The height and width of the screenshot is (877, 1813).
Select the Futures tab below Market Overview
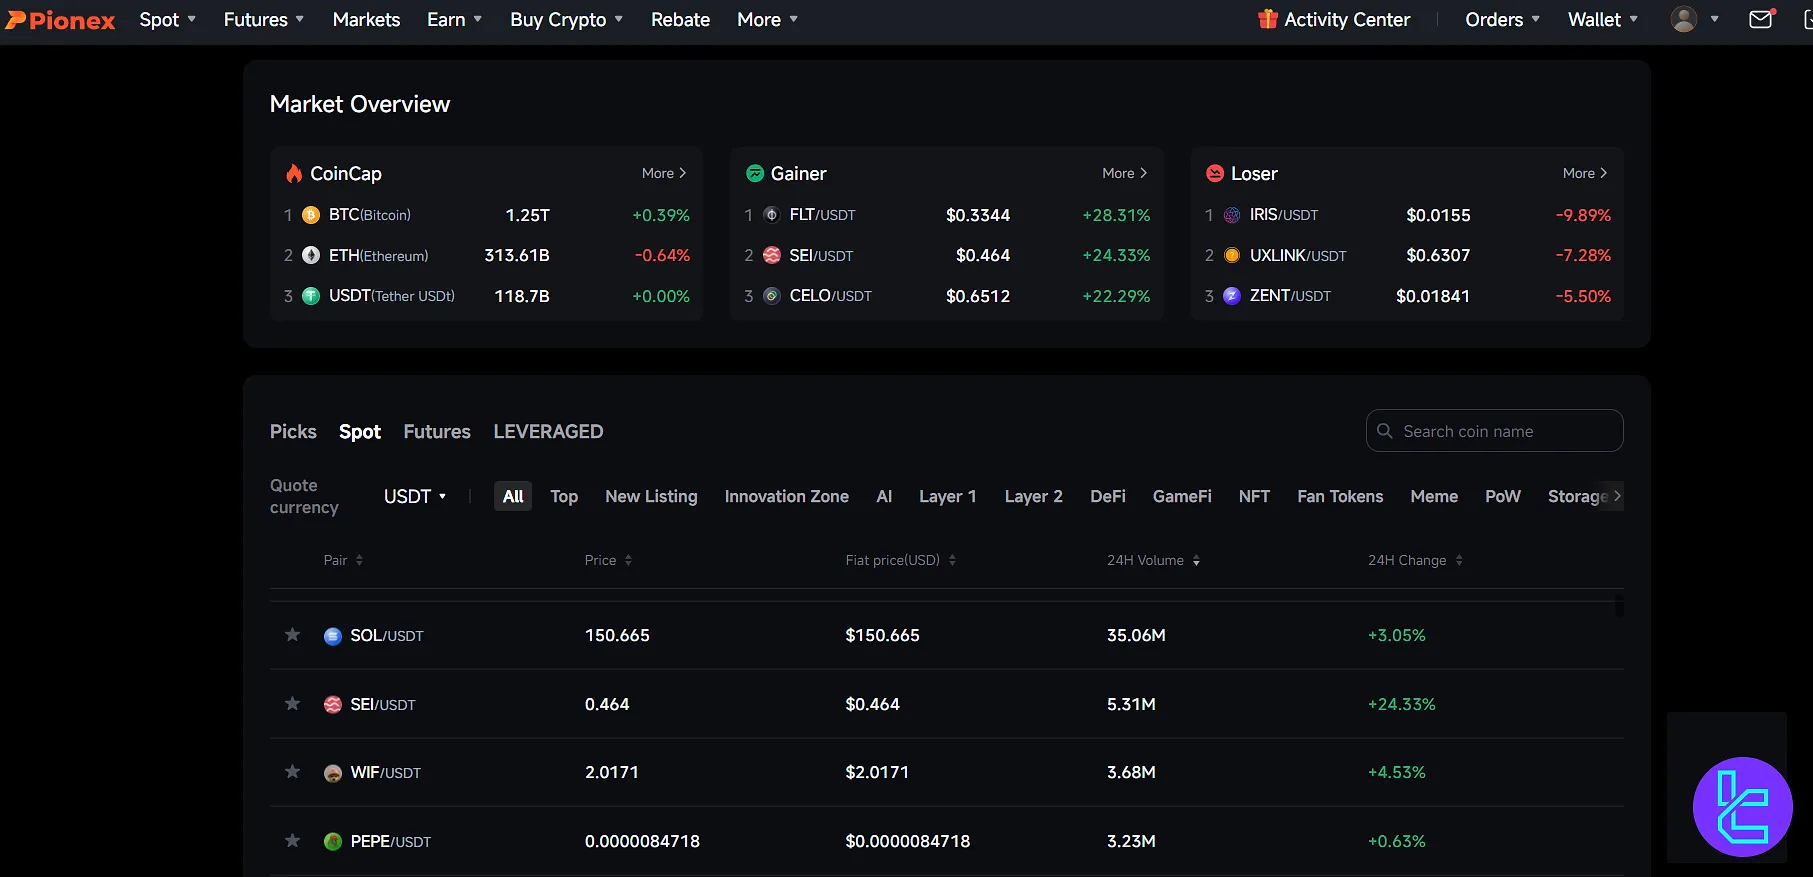(x=437, y=431)
